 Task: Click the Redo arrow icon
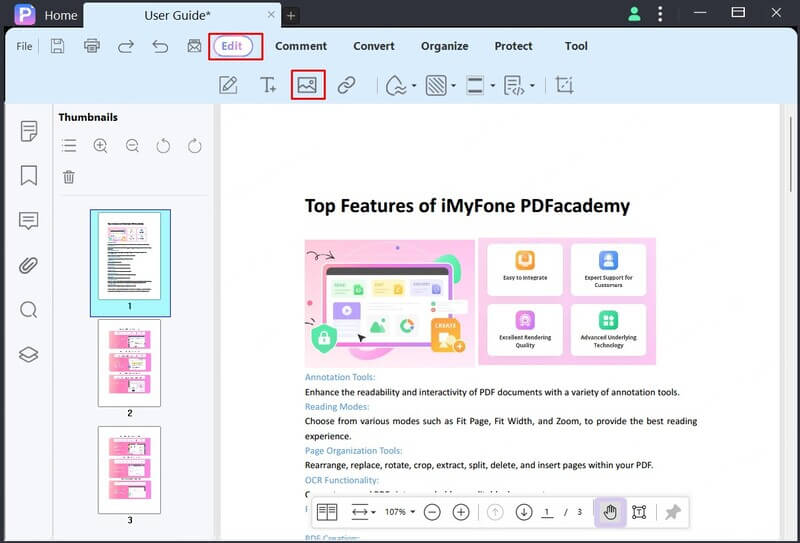[x=126, y=46]
